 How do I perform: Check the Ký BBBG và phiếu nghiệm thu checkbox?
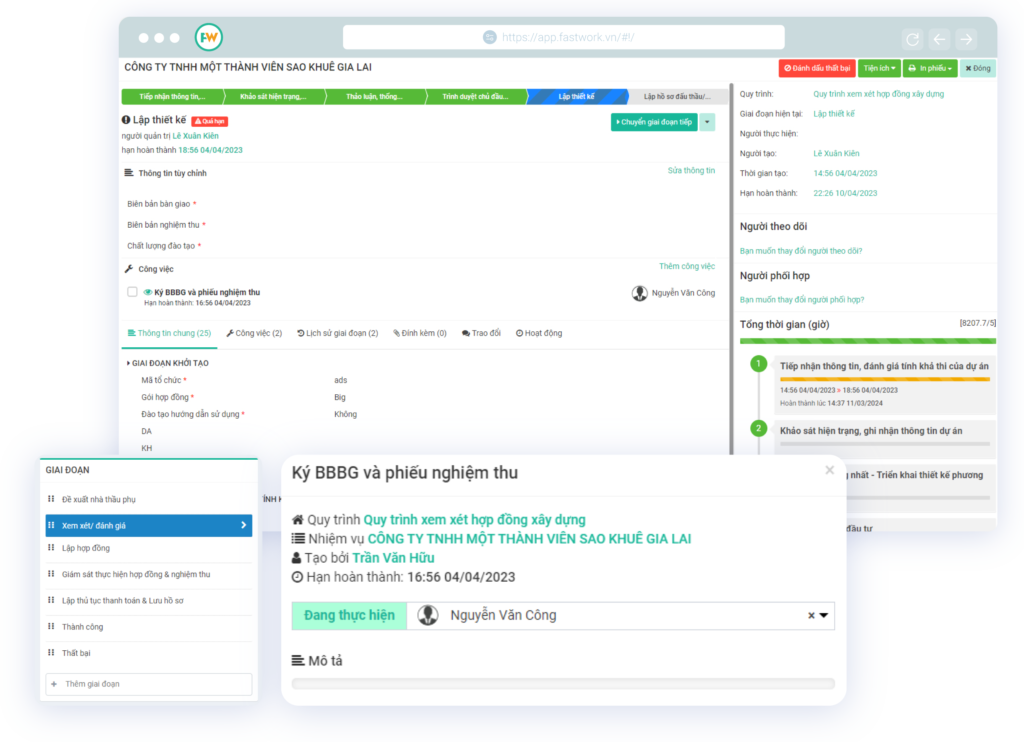[x=132, y=292]
